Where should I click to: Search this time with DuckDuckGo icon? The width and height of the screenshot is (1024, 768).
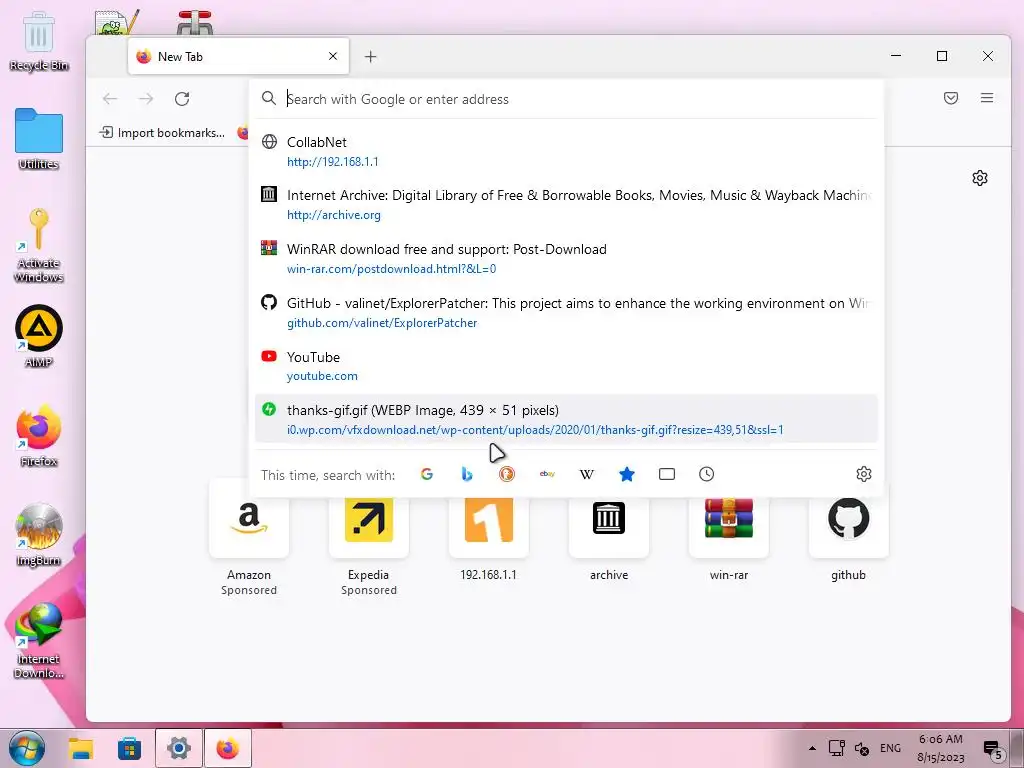point(507,474)
